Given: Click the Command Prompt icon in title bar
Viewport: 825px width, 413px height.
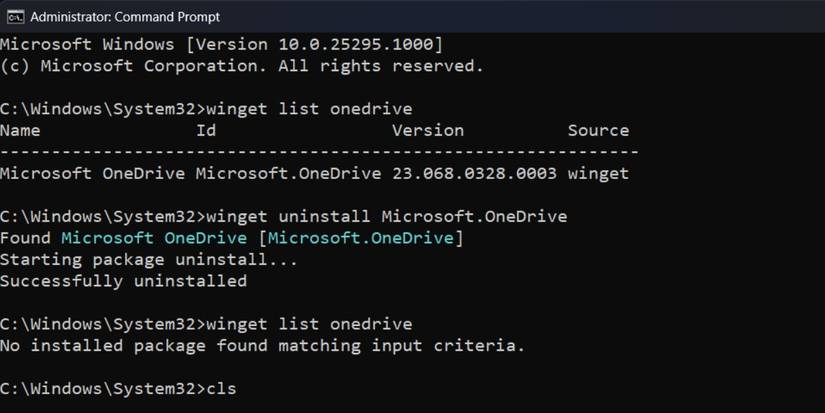Looking at the screenshot, I should point(15,16).
